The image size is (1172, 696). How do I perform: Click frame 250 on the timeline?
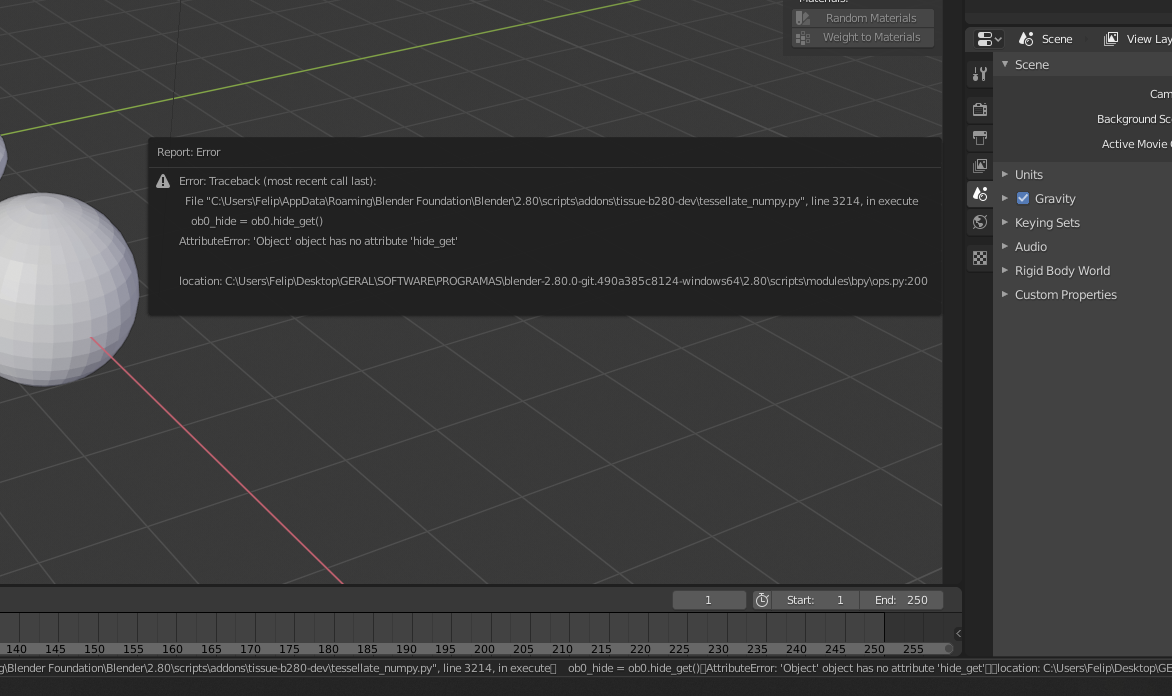pyautogui.click(x=875, y=649)
